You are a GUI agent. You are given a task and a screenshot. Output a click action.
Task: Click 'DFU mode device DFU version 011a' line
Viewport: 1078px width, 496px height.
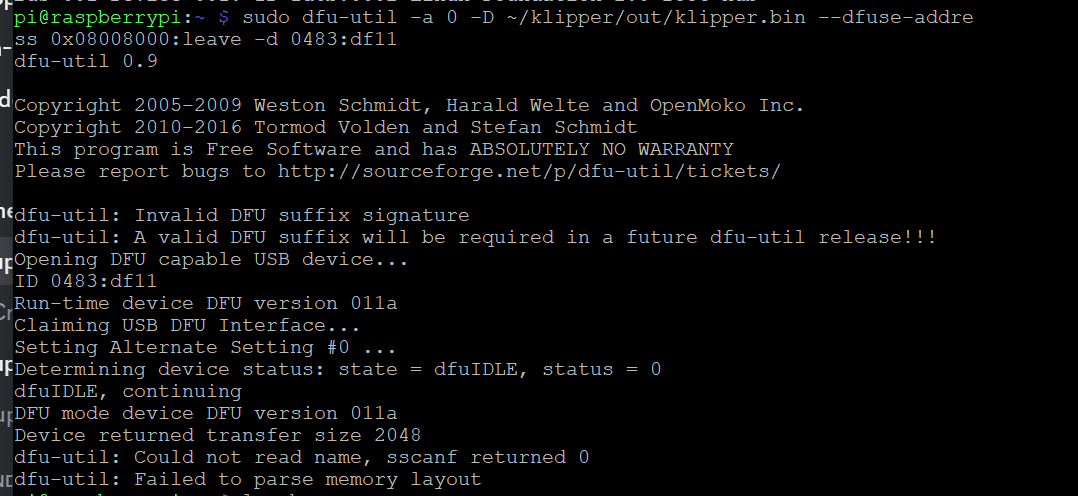[206, 413]
